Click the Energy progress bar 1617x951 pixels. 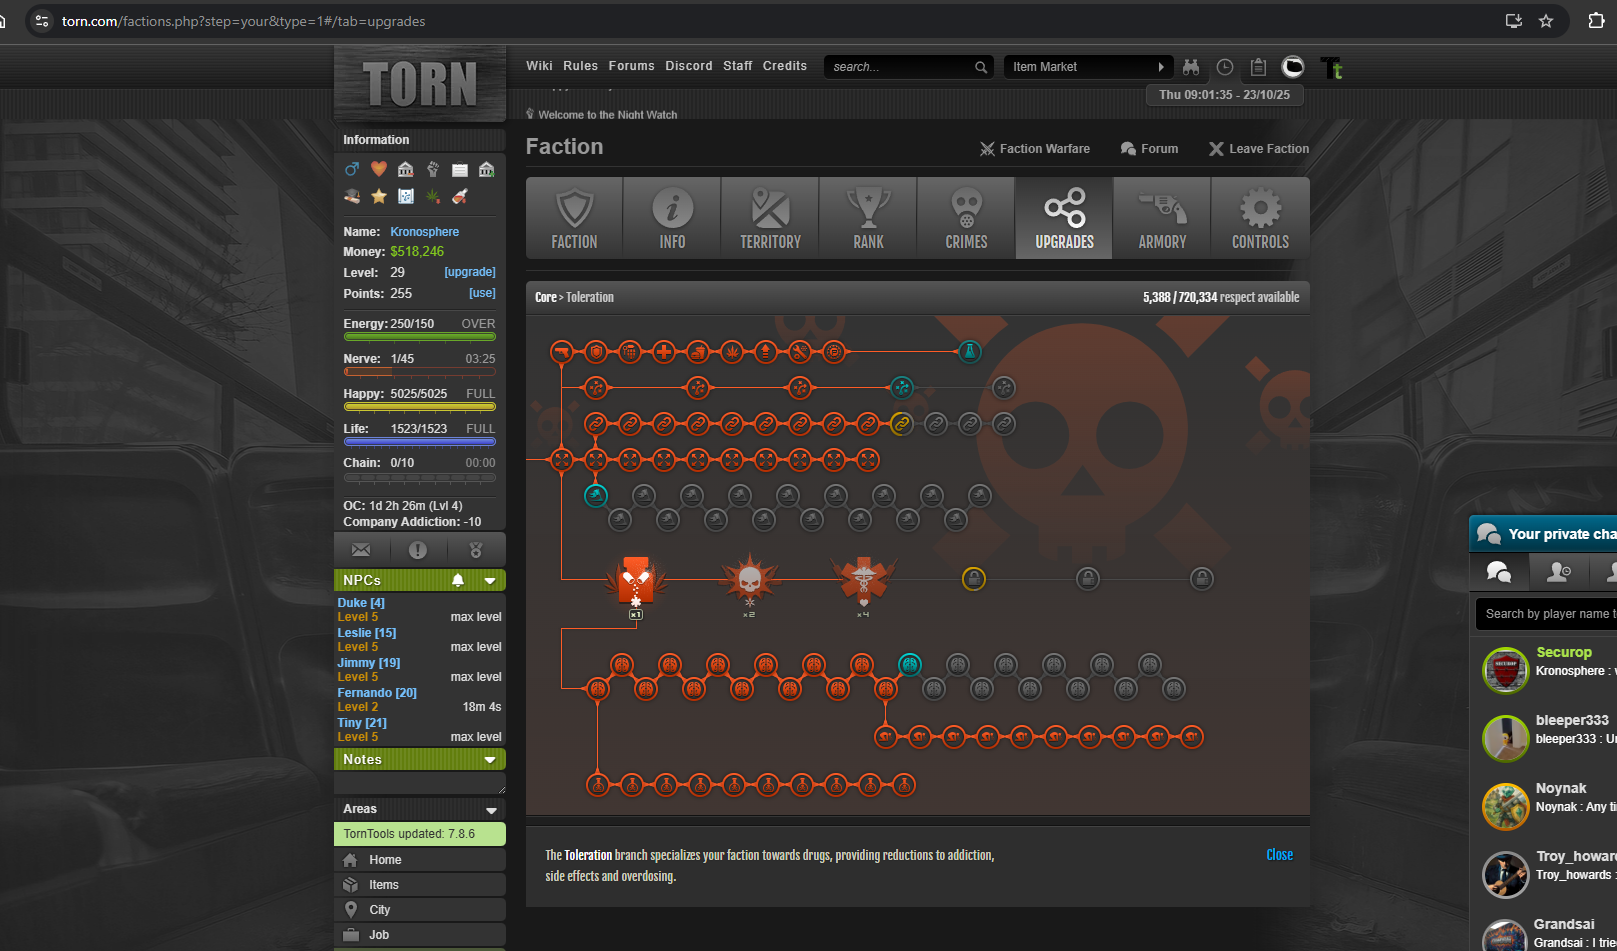[x=420, y=337]
